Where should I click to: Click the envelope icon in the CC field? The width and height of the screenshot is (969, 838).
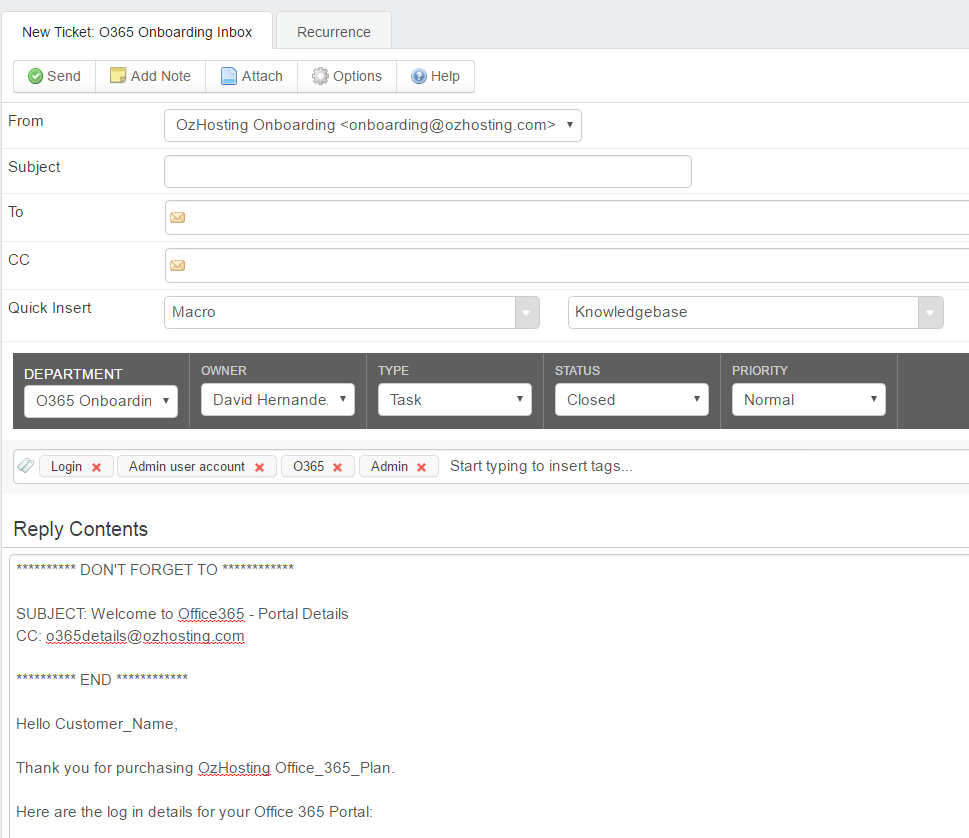click(x=177, y=266)
